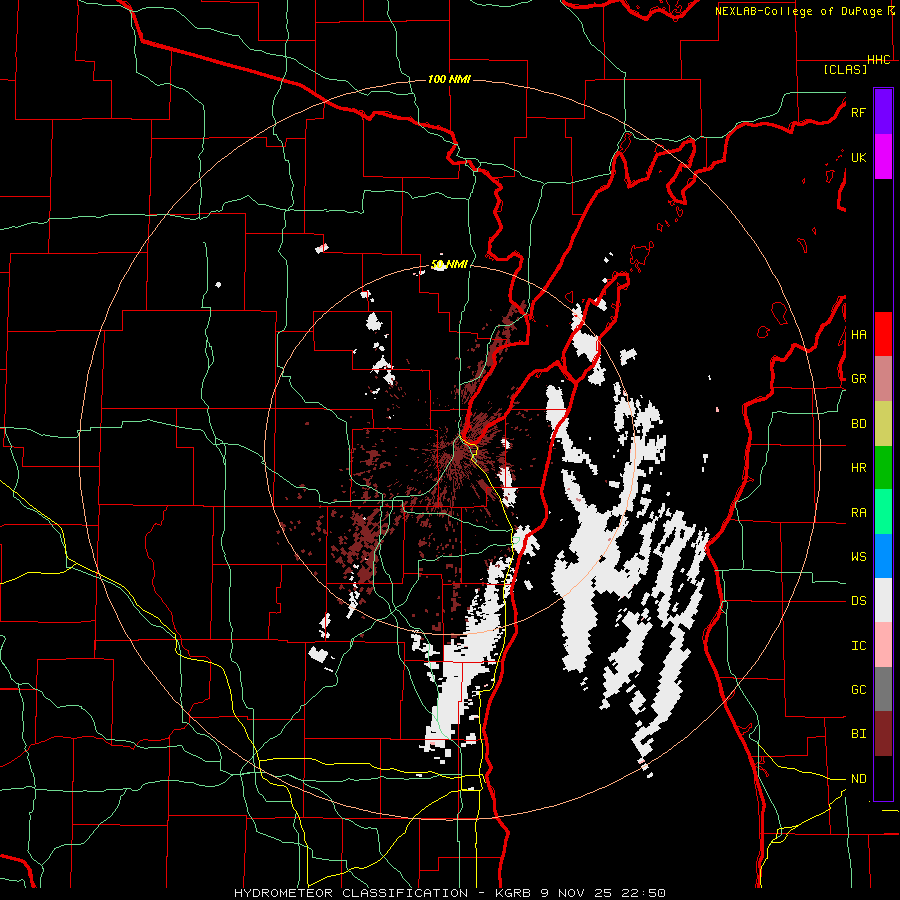
Task: Click the DS legend label
Action: [858, 601]
